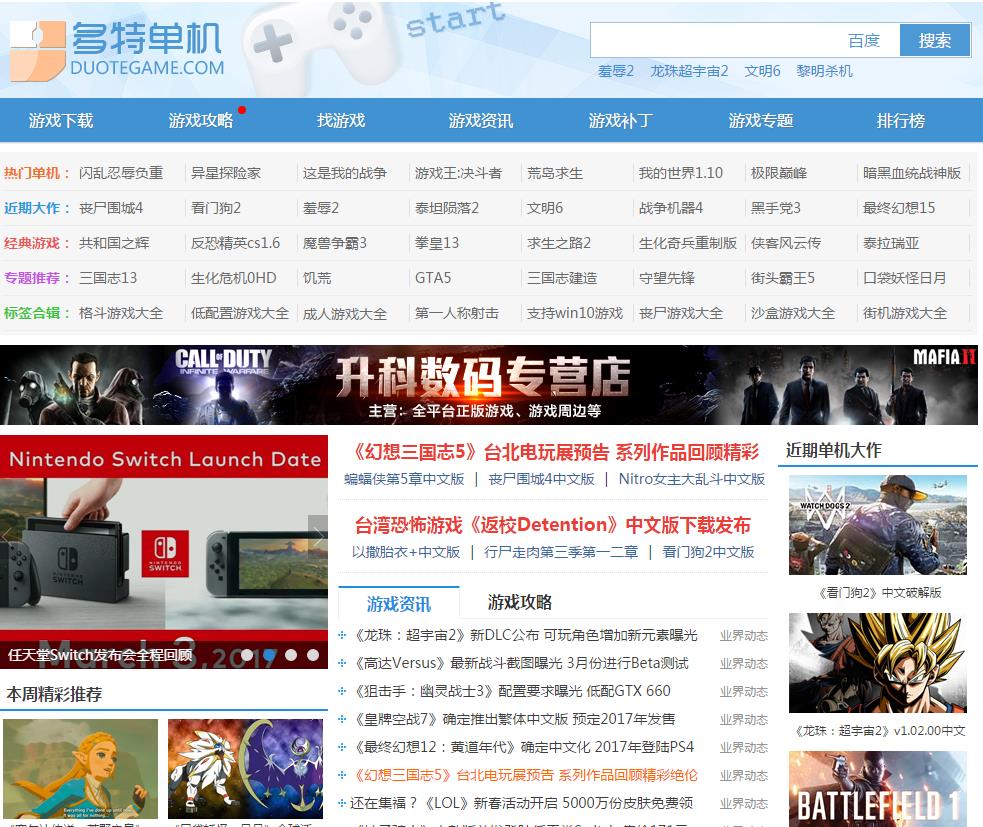Open 《龙珠：超宇宙2》v1.02.00中文 caption

coord(878,730)
